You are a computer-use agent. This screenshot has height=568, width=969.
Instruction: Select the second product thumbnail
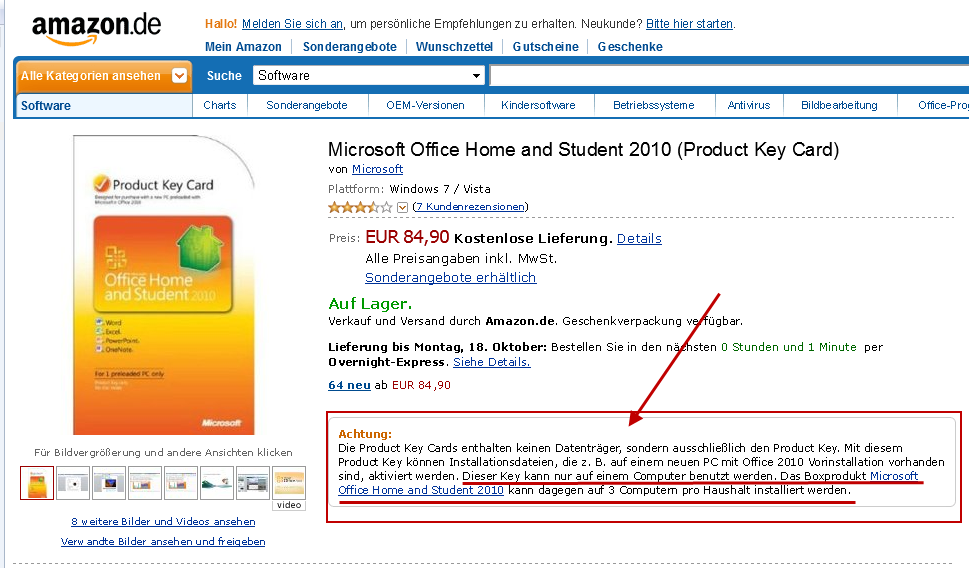coord(73,483)
